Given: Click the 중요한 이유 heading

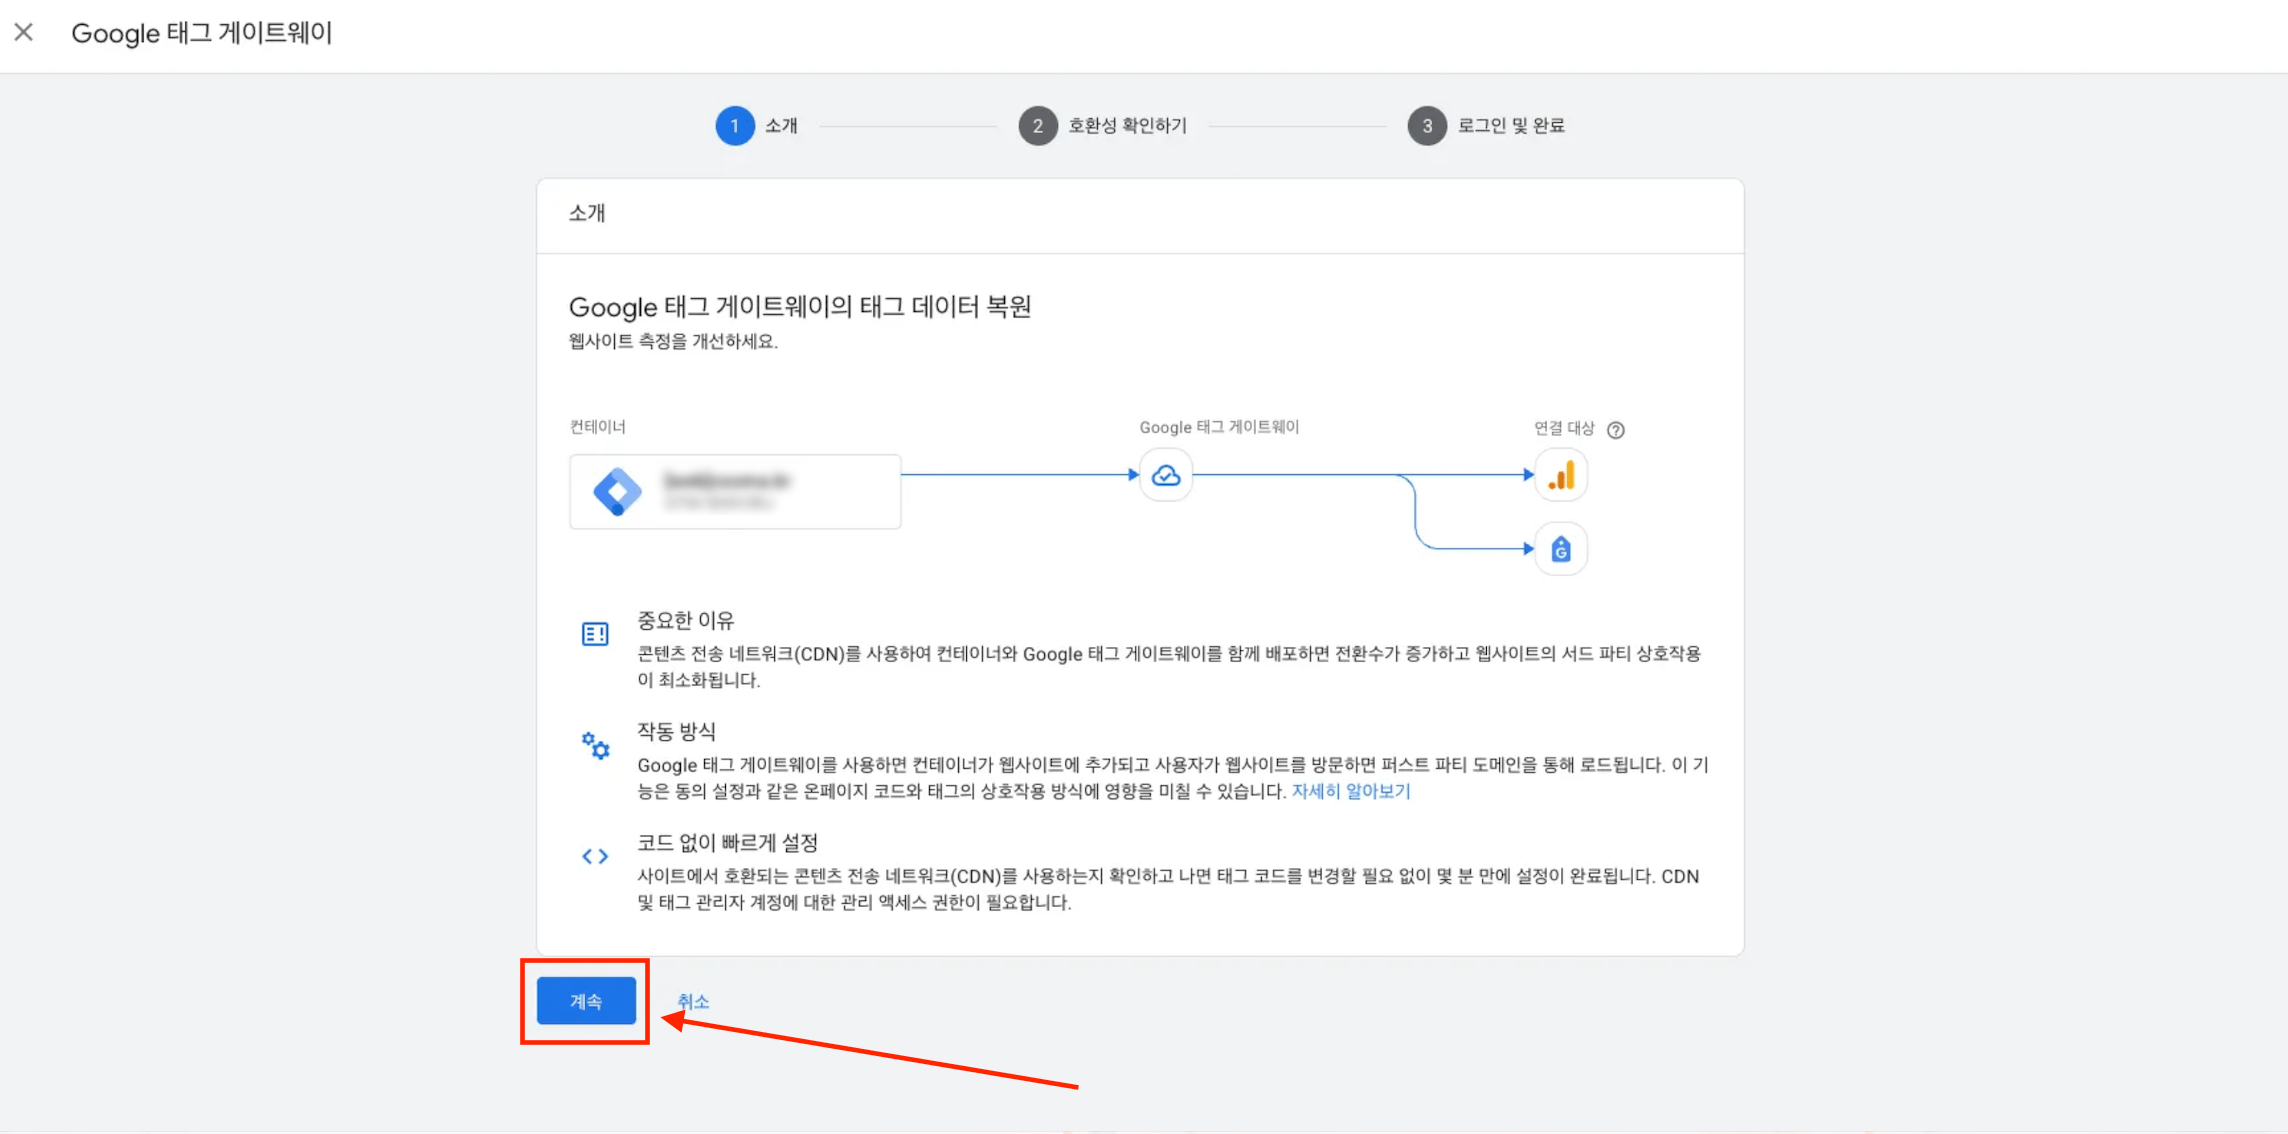Looking at the screenshot, I should pos(686,621).
